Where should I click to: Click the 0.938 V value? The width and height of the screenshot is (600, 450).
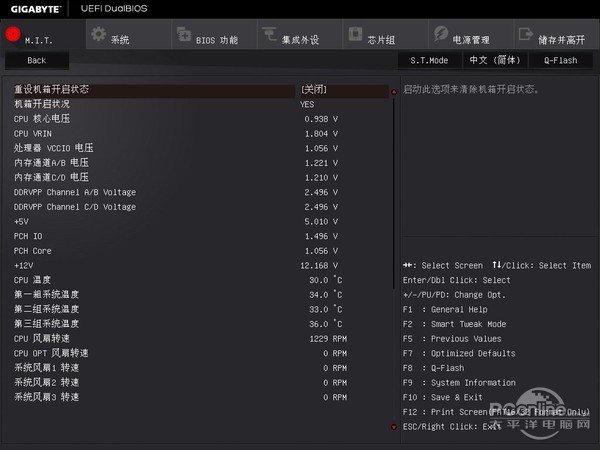pos(321,119)
